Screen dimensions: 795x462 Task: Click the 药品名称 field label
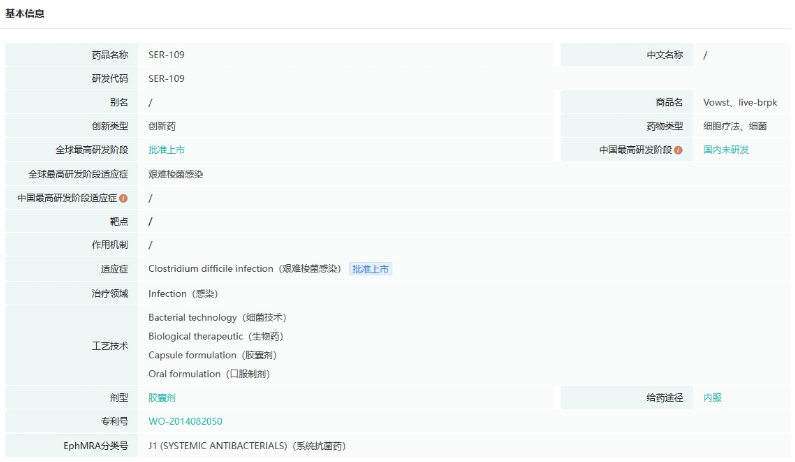110,55
